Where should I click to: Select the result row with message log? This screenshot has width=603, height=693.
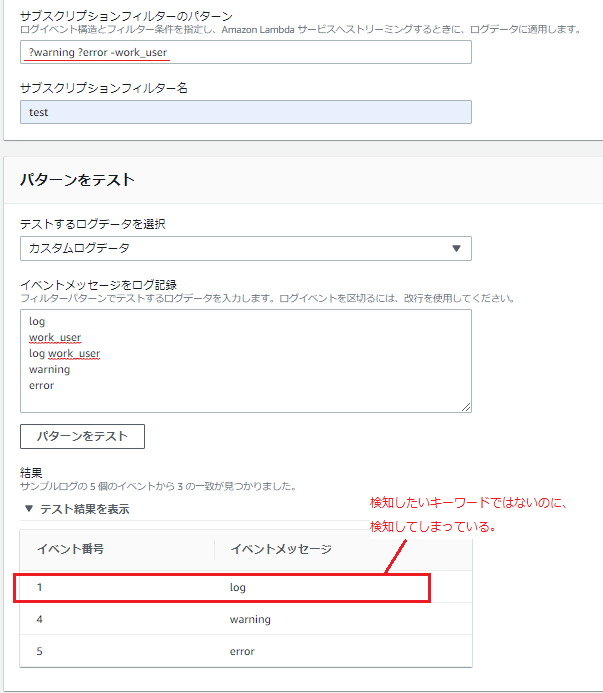click(246, 587)
